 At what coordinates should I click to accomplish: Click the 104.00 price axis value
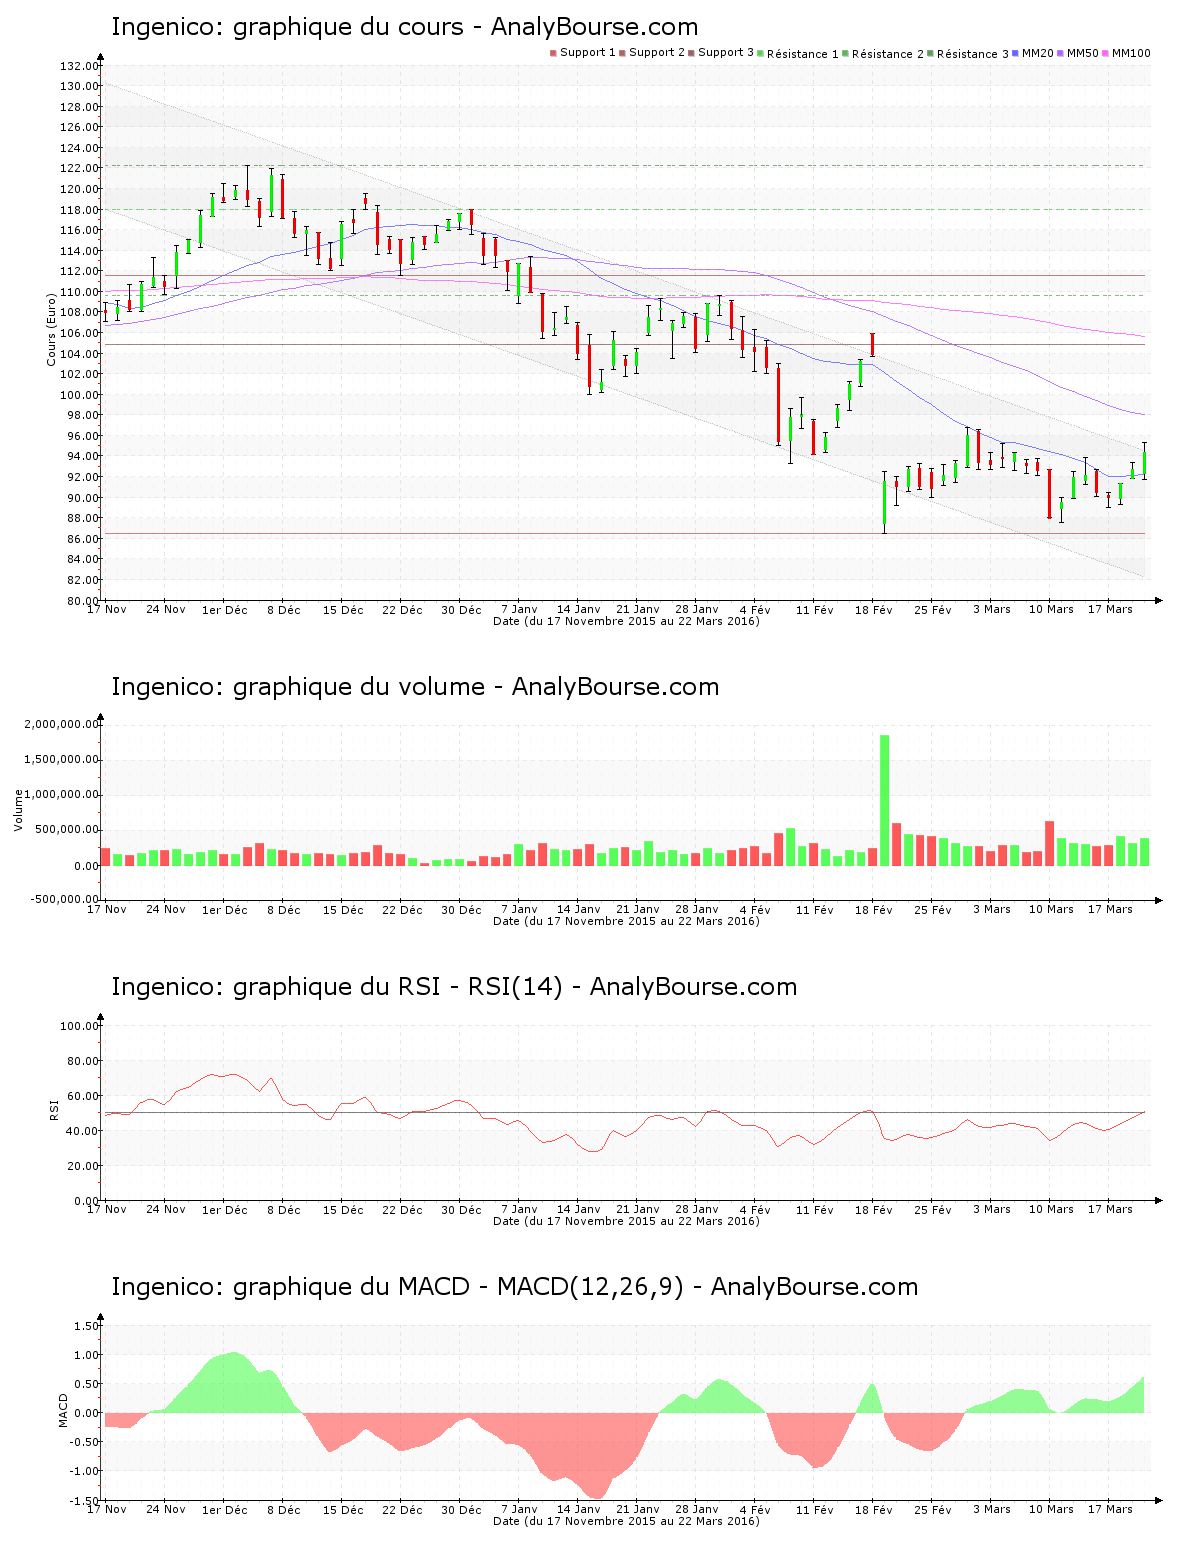(80, 354)
